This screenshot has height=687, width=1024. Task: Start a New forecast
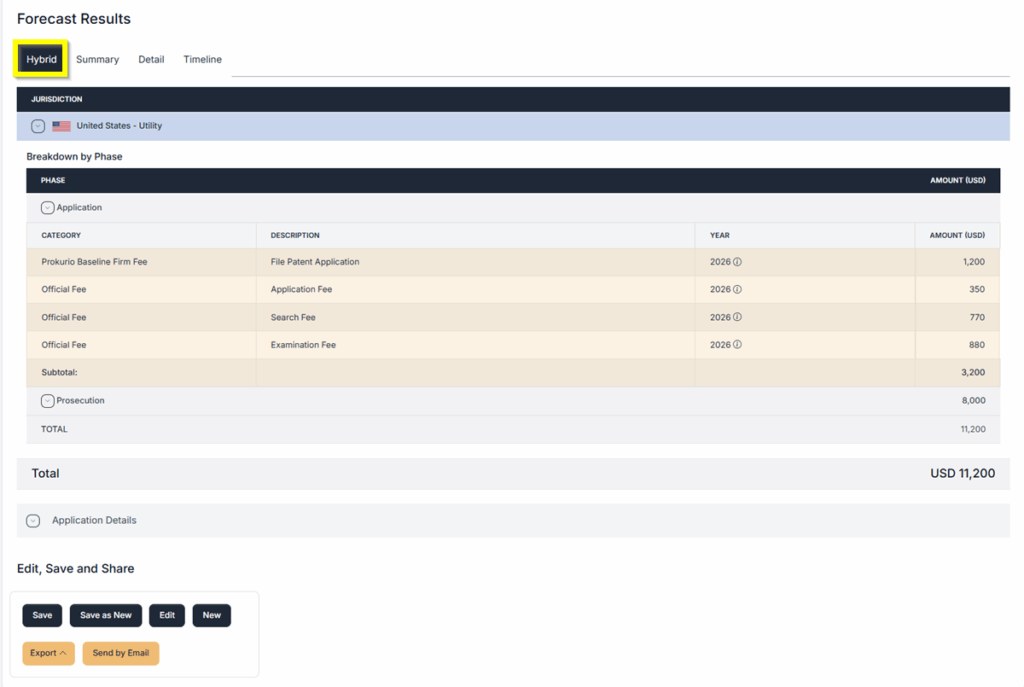point(212,616)
